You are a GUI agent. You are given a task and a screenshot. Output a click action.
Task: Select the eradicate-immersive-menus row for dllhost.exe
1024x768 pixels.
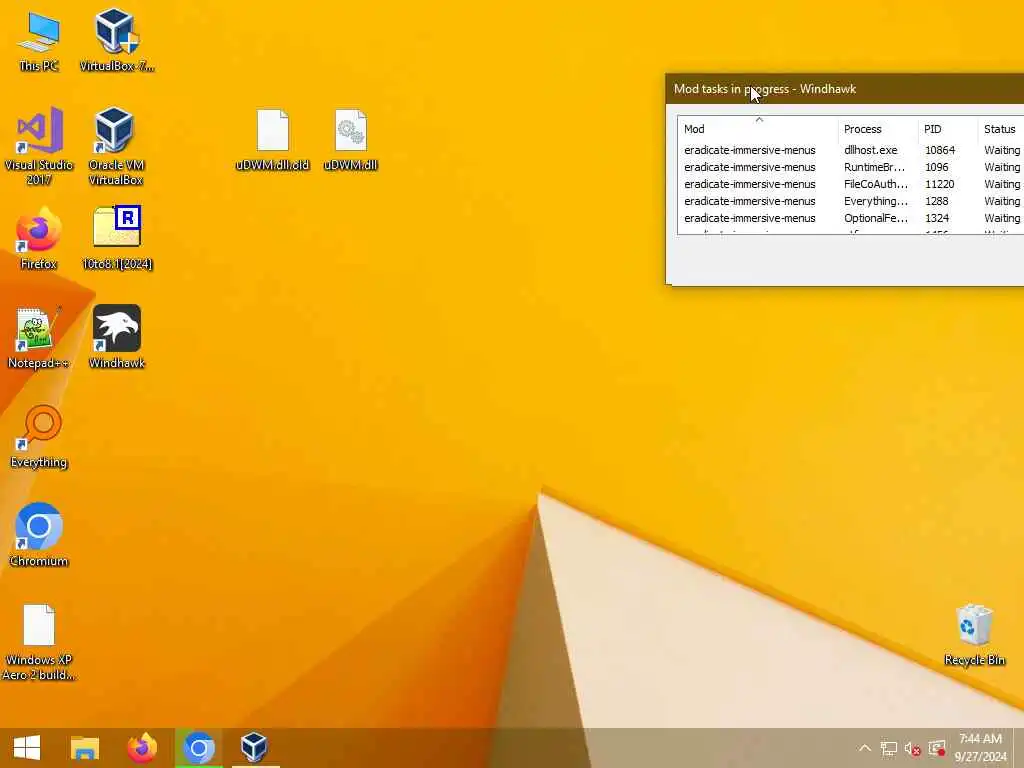(851, 150)
